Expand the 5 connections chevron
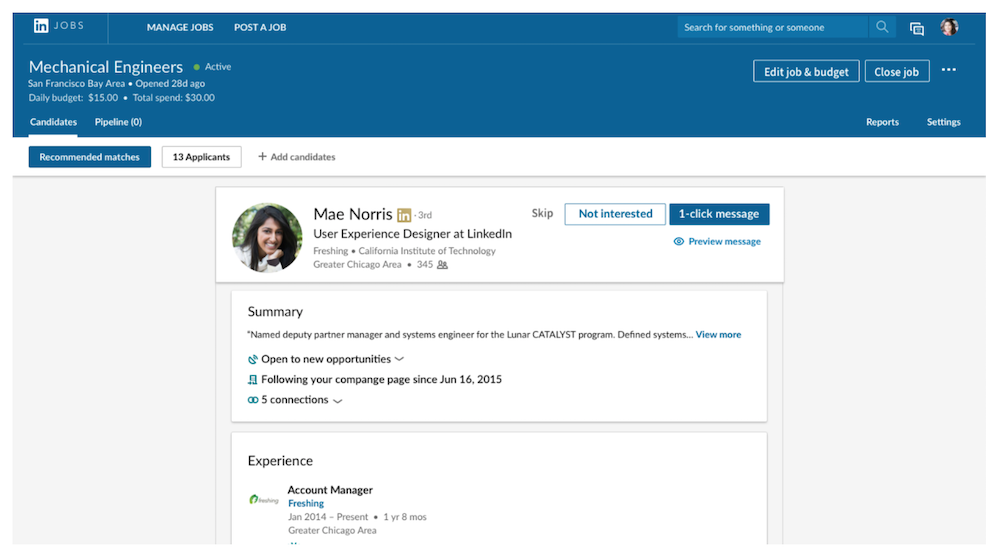The image size is (1000, 560). (337, 401)
